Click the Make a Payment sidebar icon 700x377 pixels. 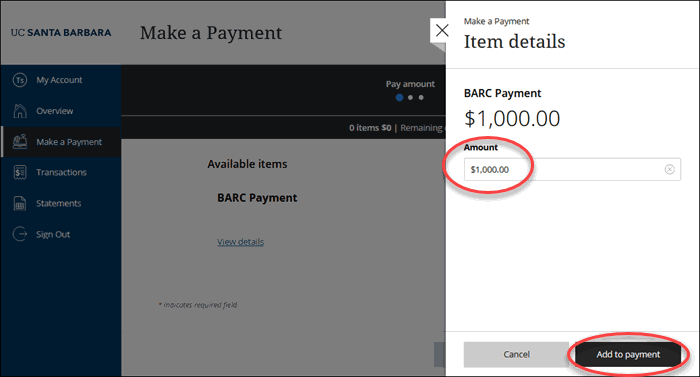[20, 142]
